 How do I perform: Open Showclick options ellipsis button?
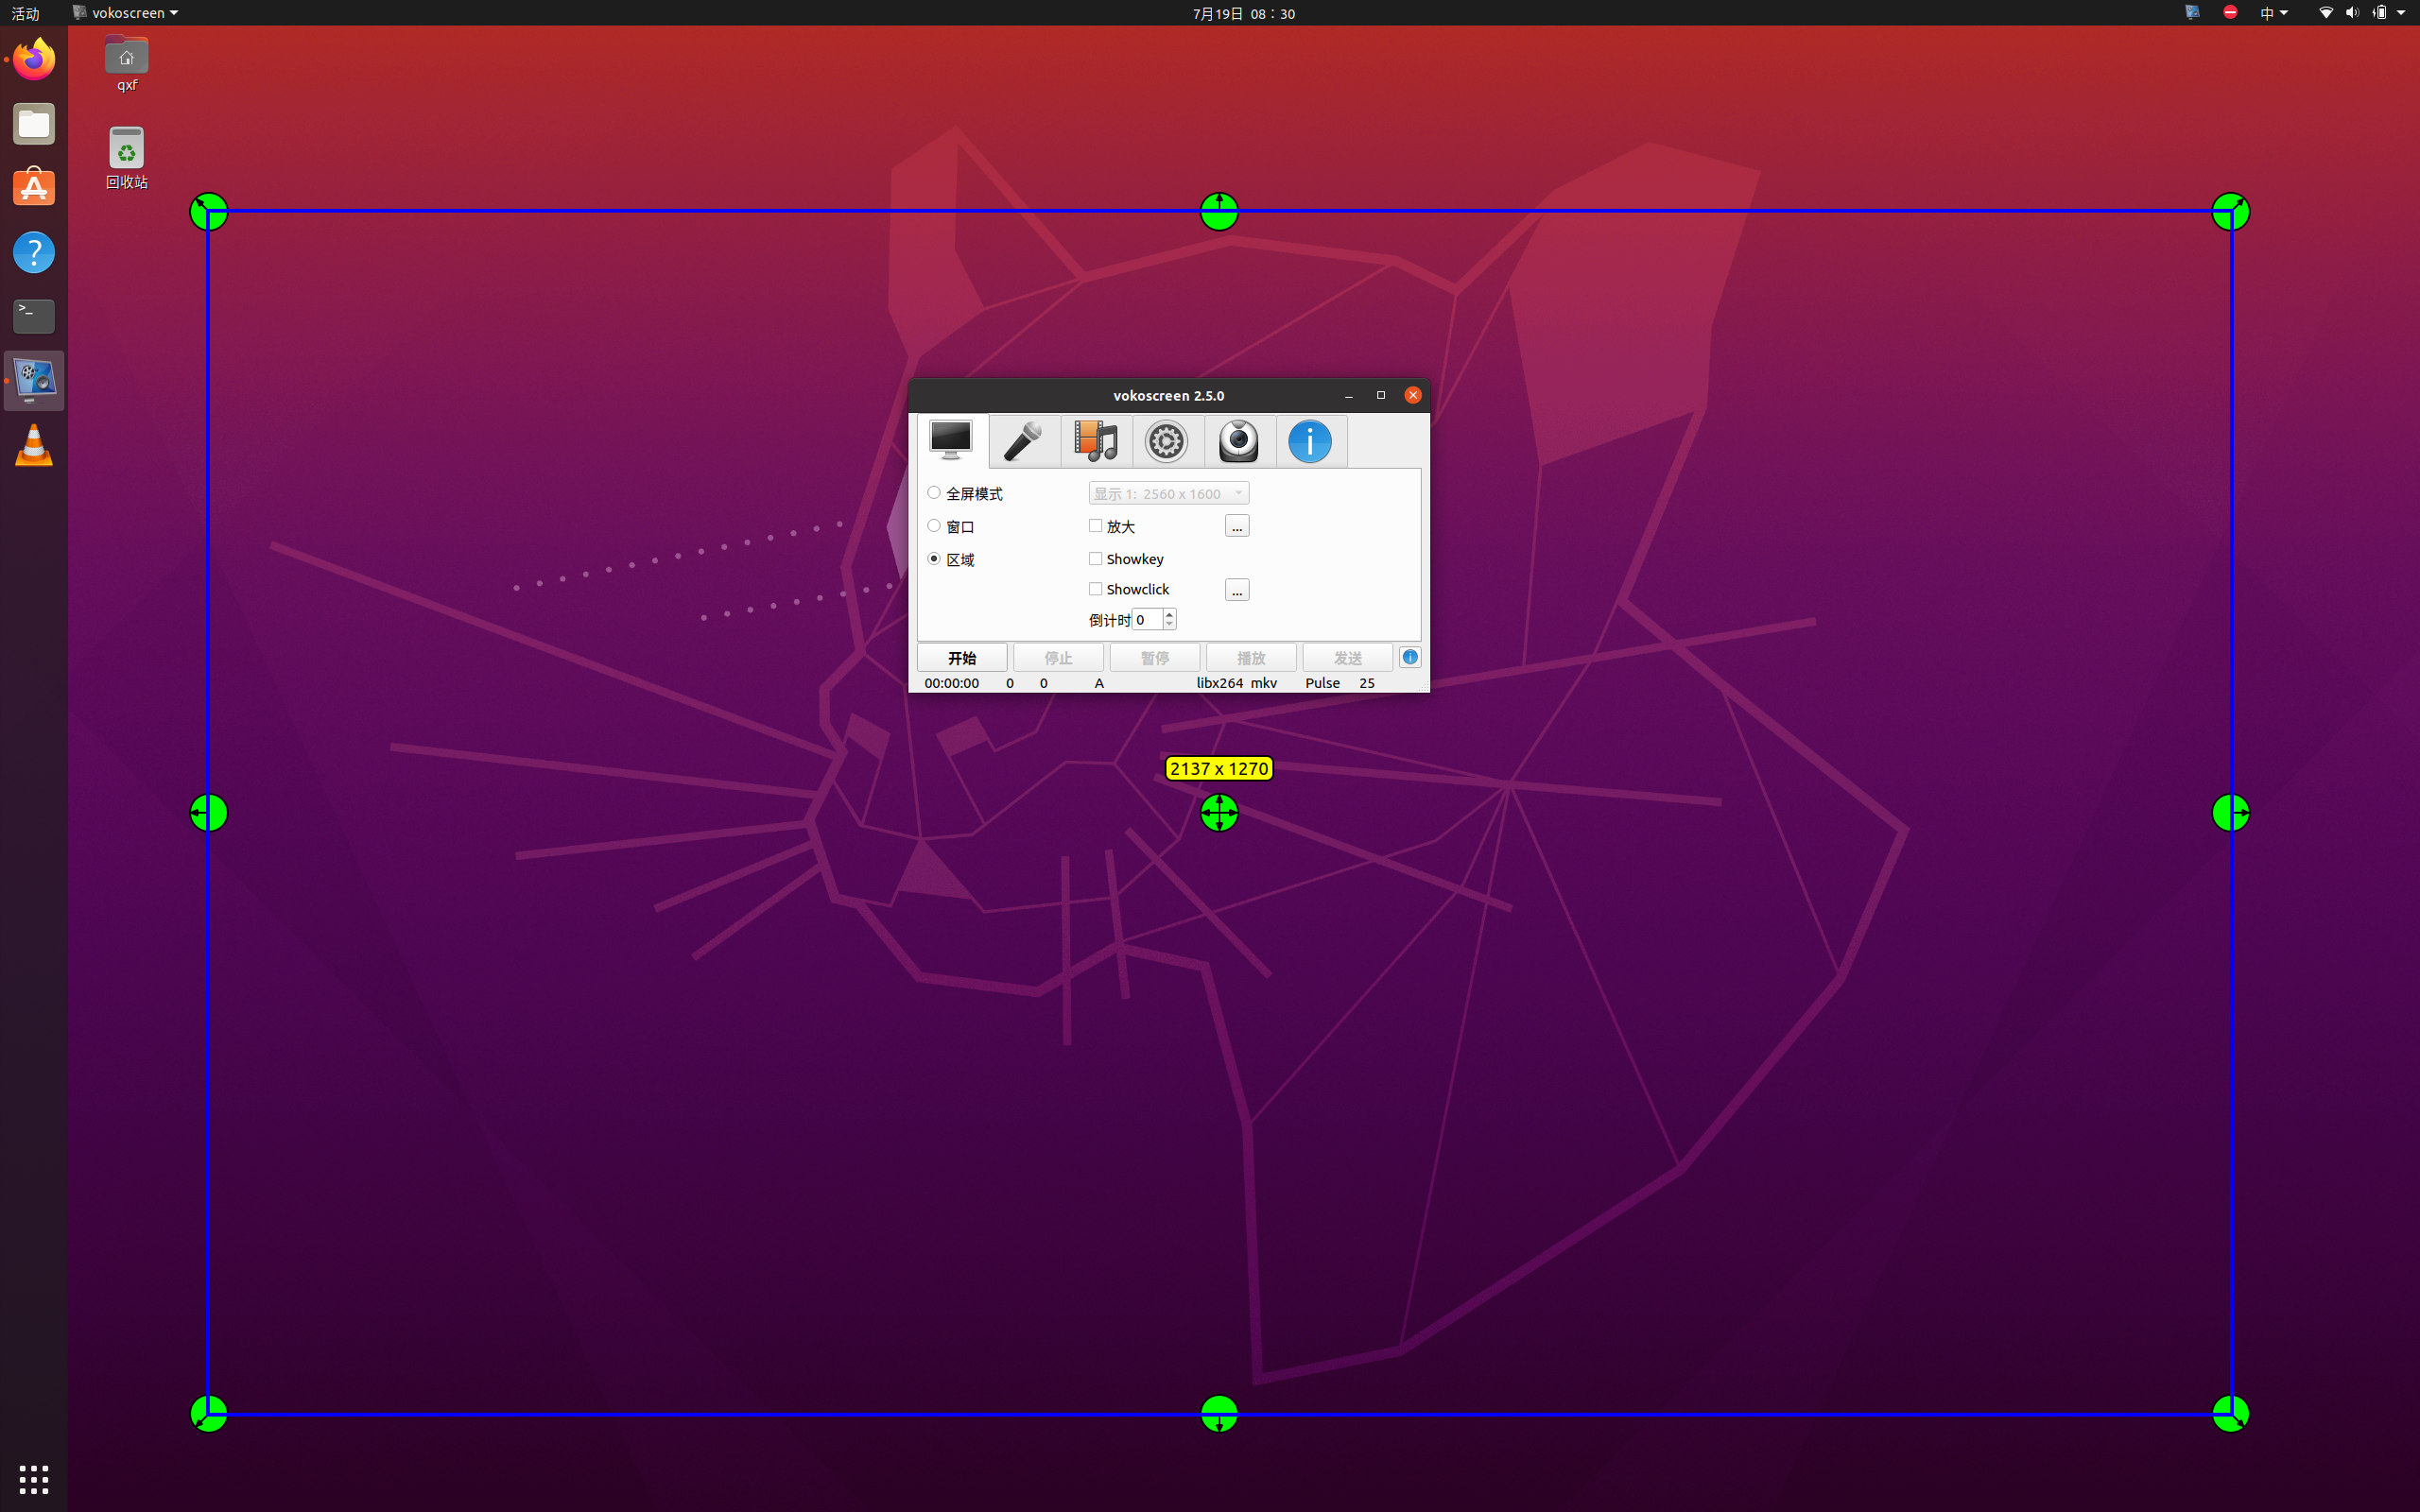pos(1237,590)
